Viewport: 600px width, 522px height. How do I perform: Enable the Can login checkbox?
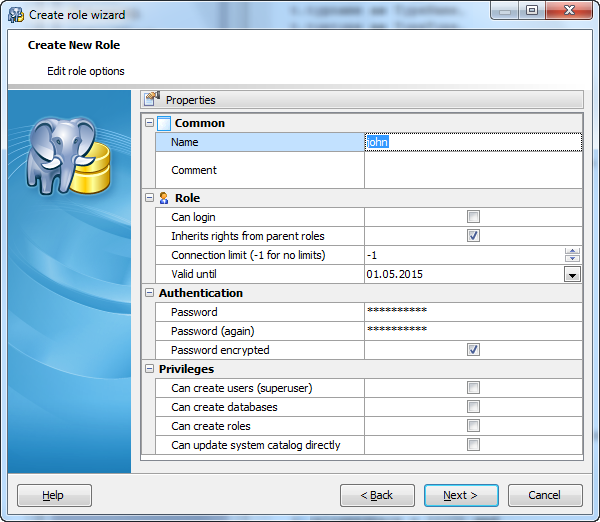click(x=473, y=217)
